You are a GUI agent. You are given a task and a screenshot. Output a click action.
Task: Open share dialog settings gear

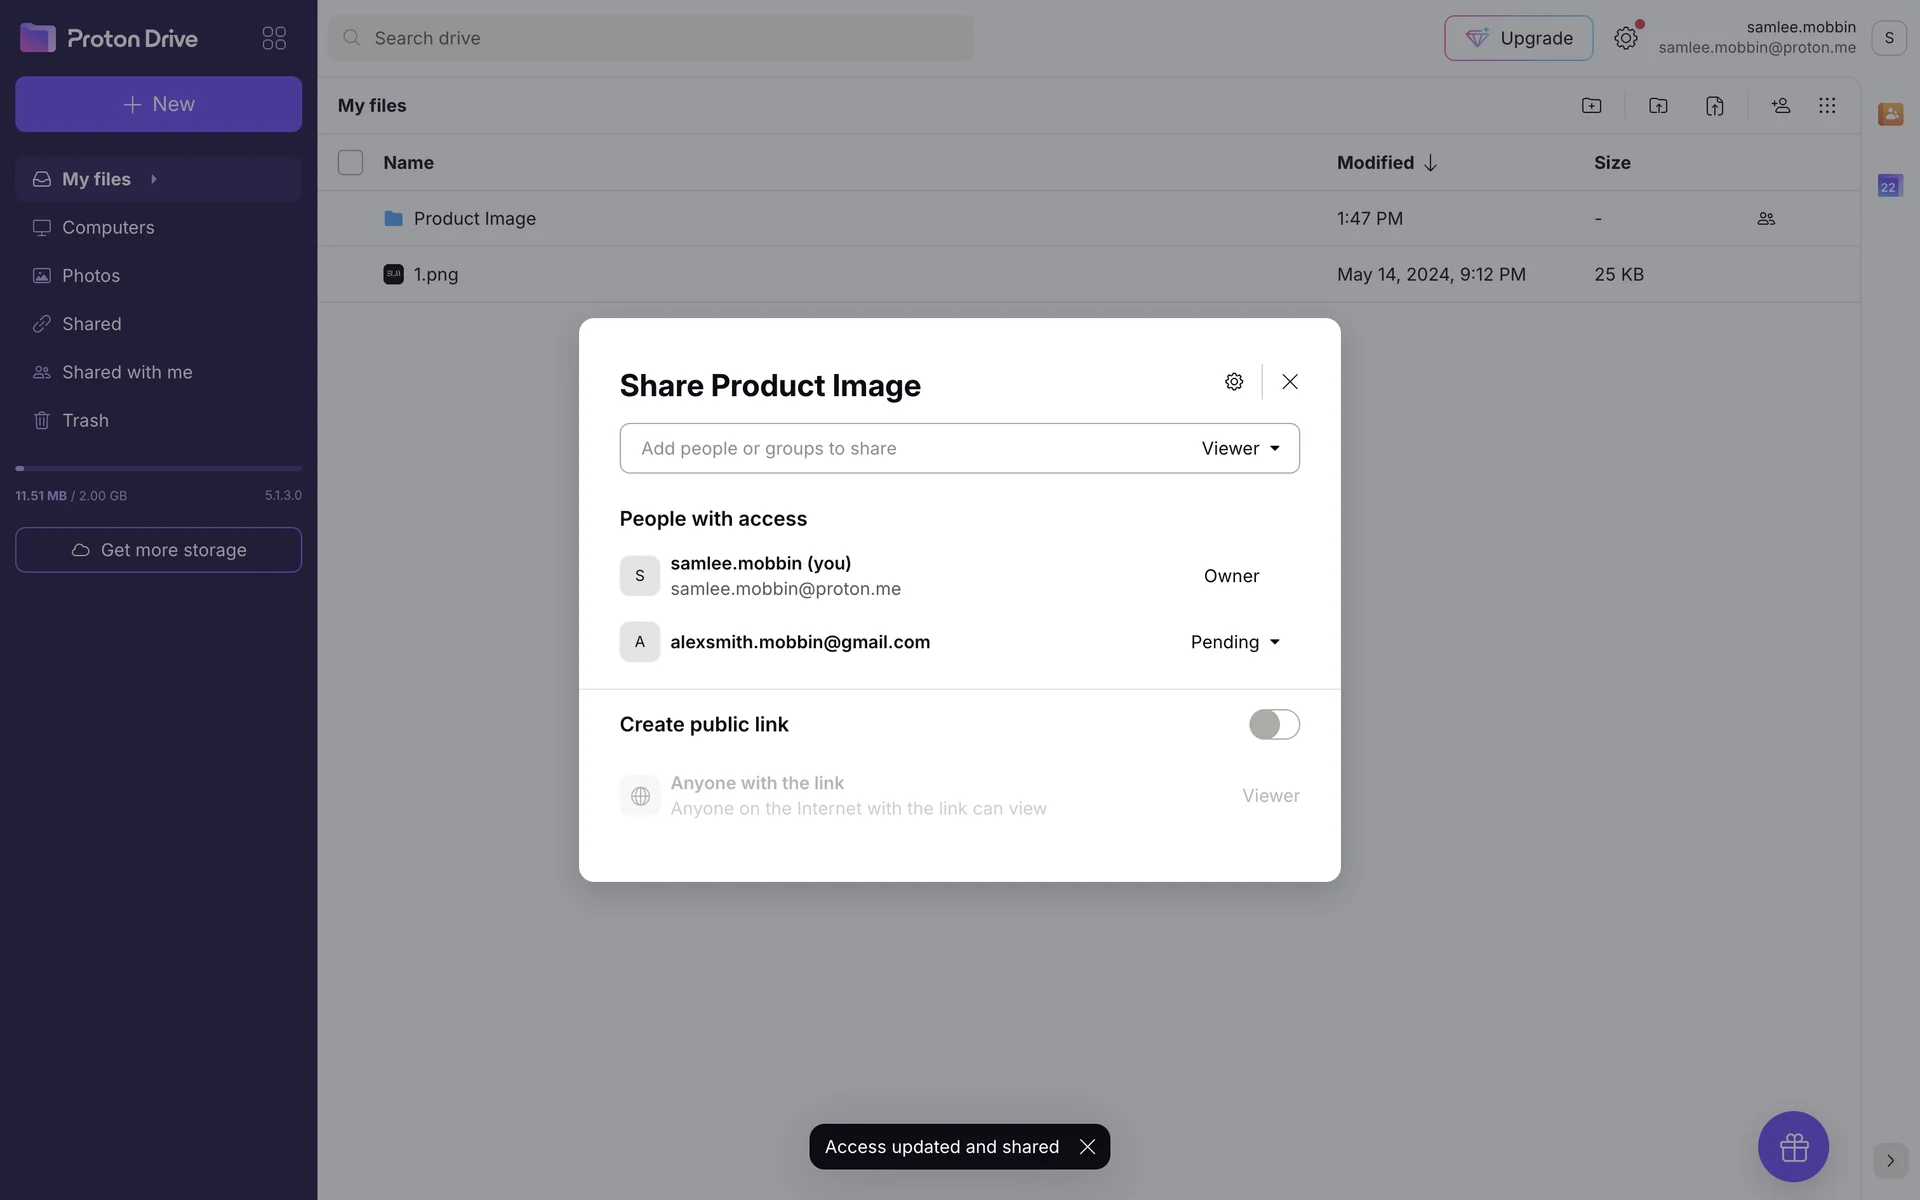click(1234, 382)
